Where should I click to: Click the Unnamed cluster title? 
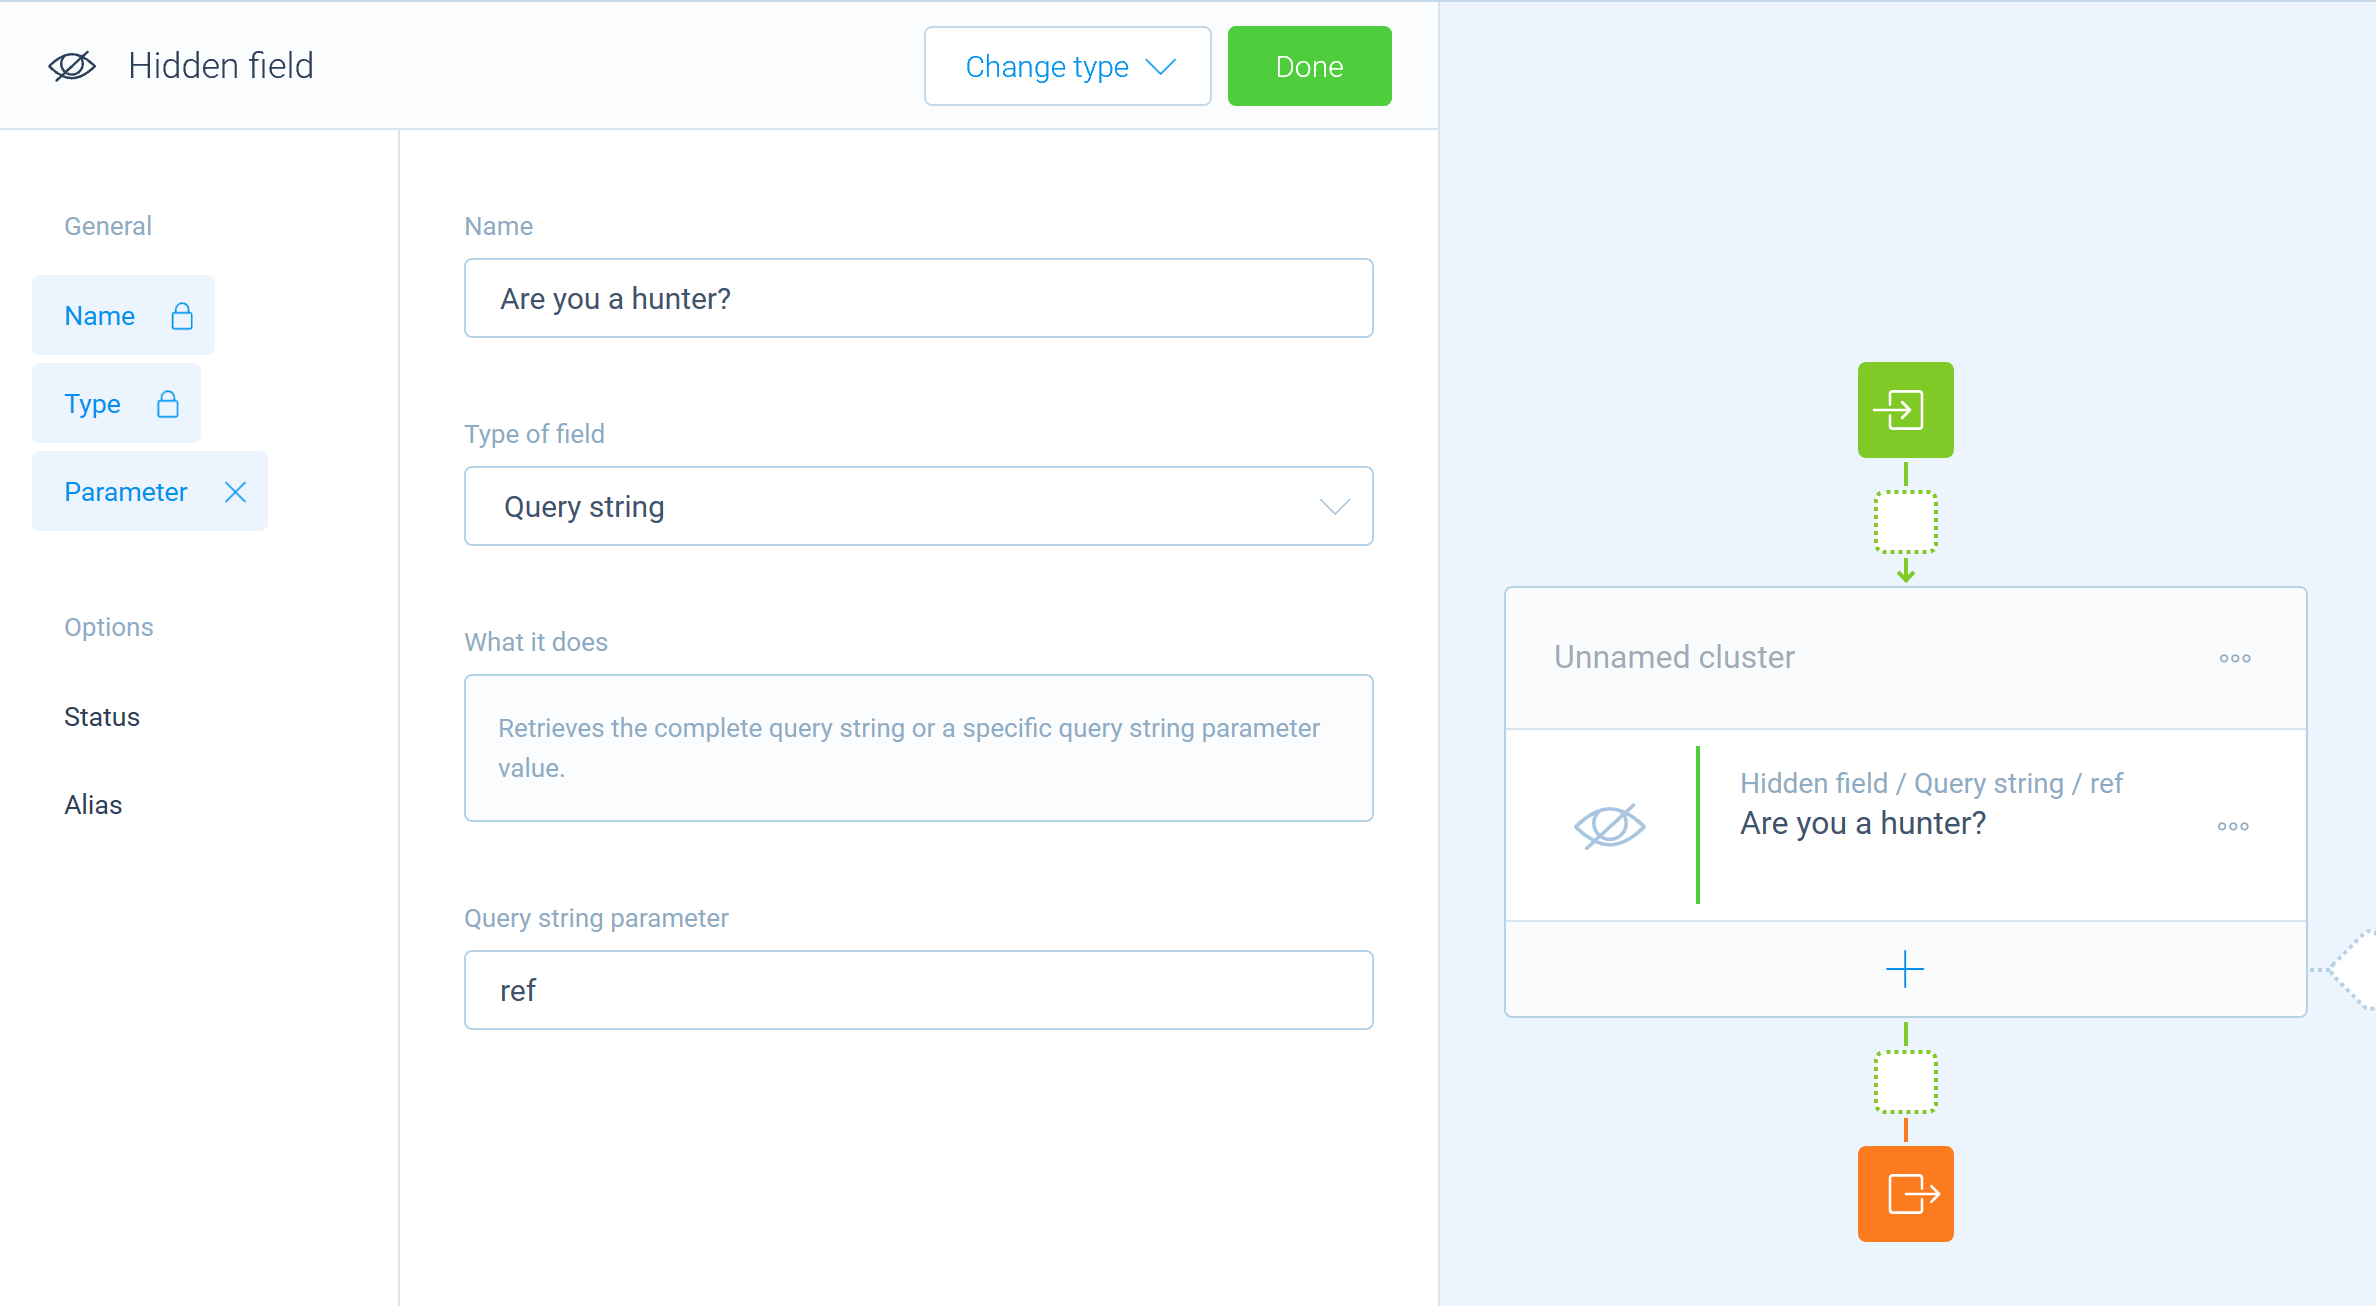tap(1674, 657)
